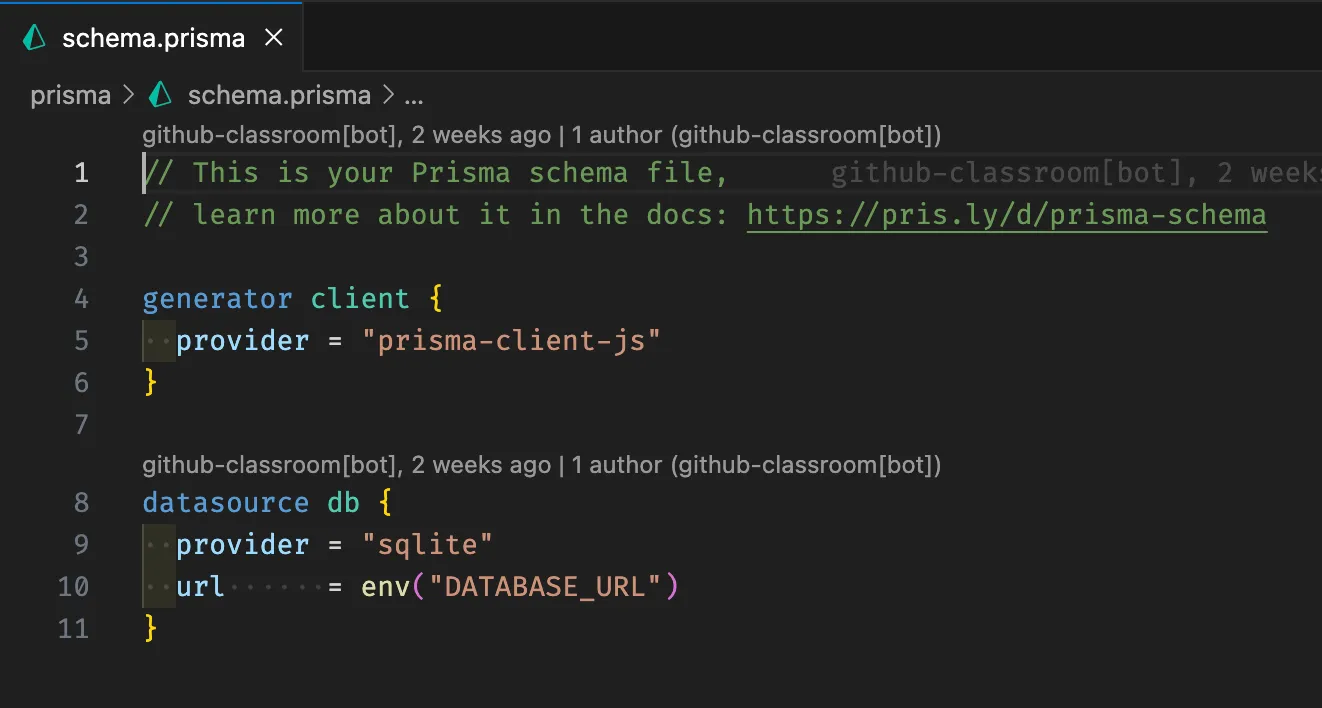Viewport: 1322px width, 708px height.
Task: Click line number 1 in the gutter
Action: (x=81, y=173)
